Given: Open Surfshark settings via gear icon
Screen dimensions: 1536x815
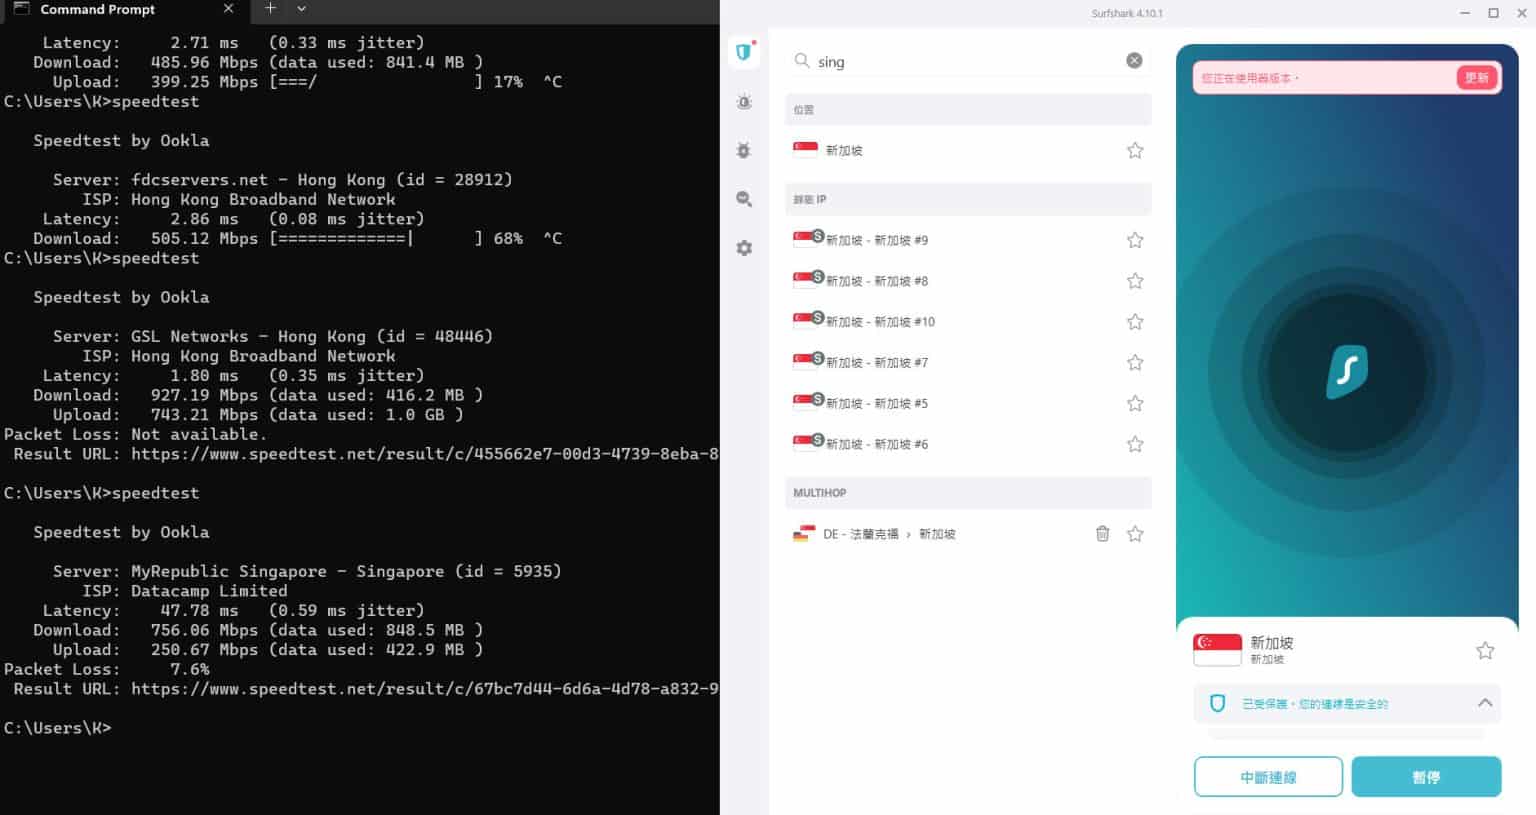Looking at the screenshot, I should pyautogui.click(x=744, y=247).
